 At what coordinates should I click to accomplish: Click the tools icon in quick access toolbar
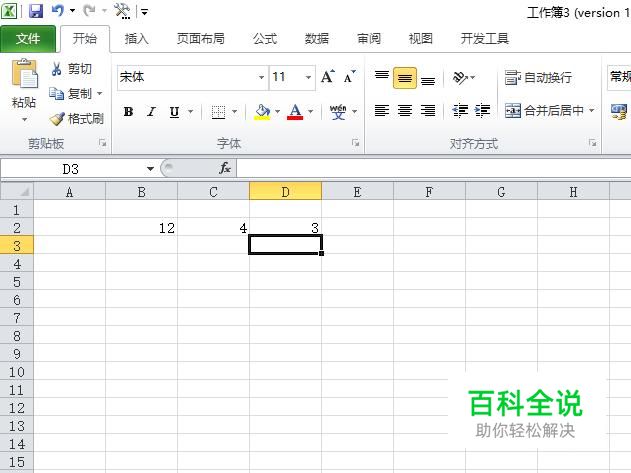[x=122, y=11]
